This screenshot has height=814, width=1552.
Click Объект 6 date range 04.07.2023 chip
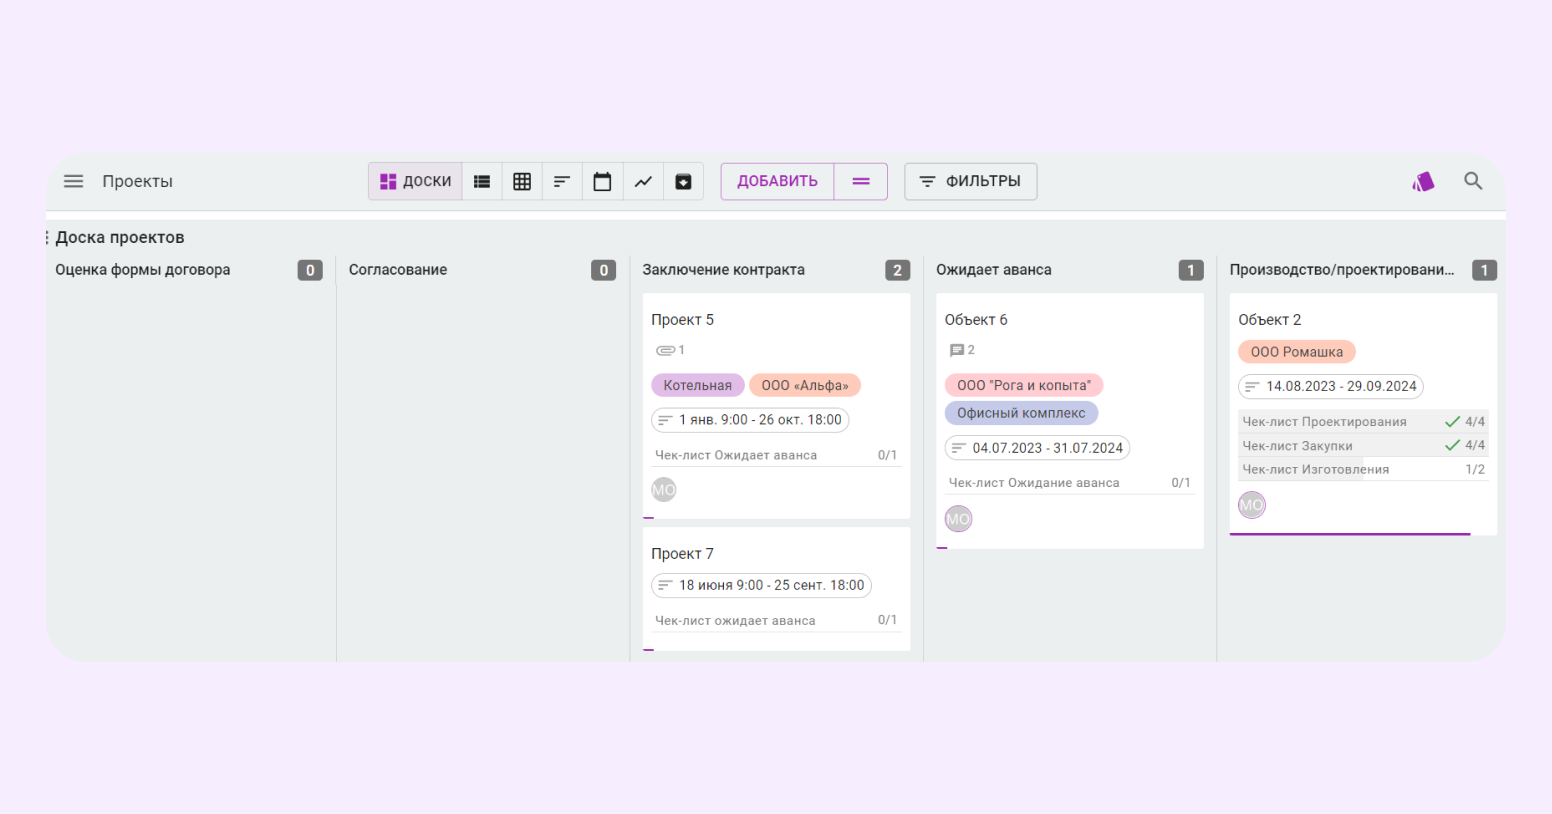point(1037,448)
